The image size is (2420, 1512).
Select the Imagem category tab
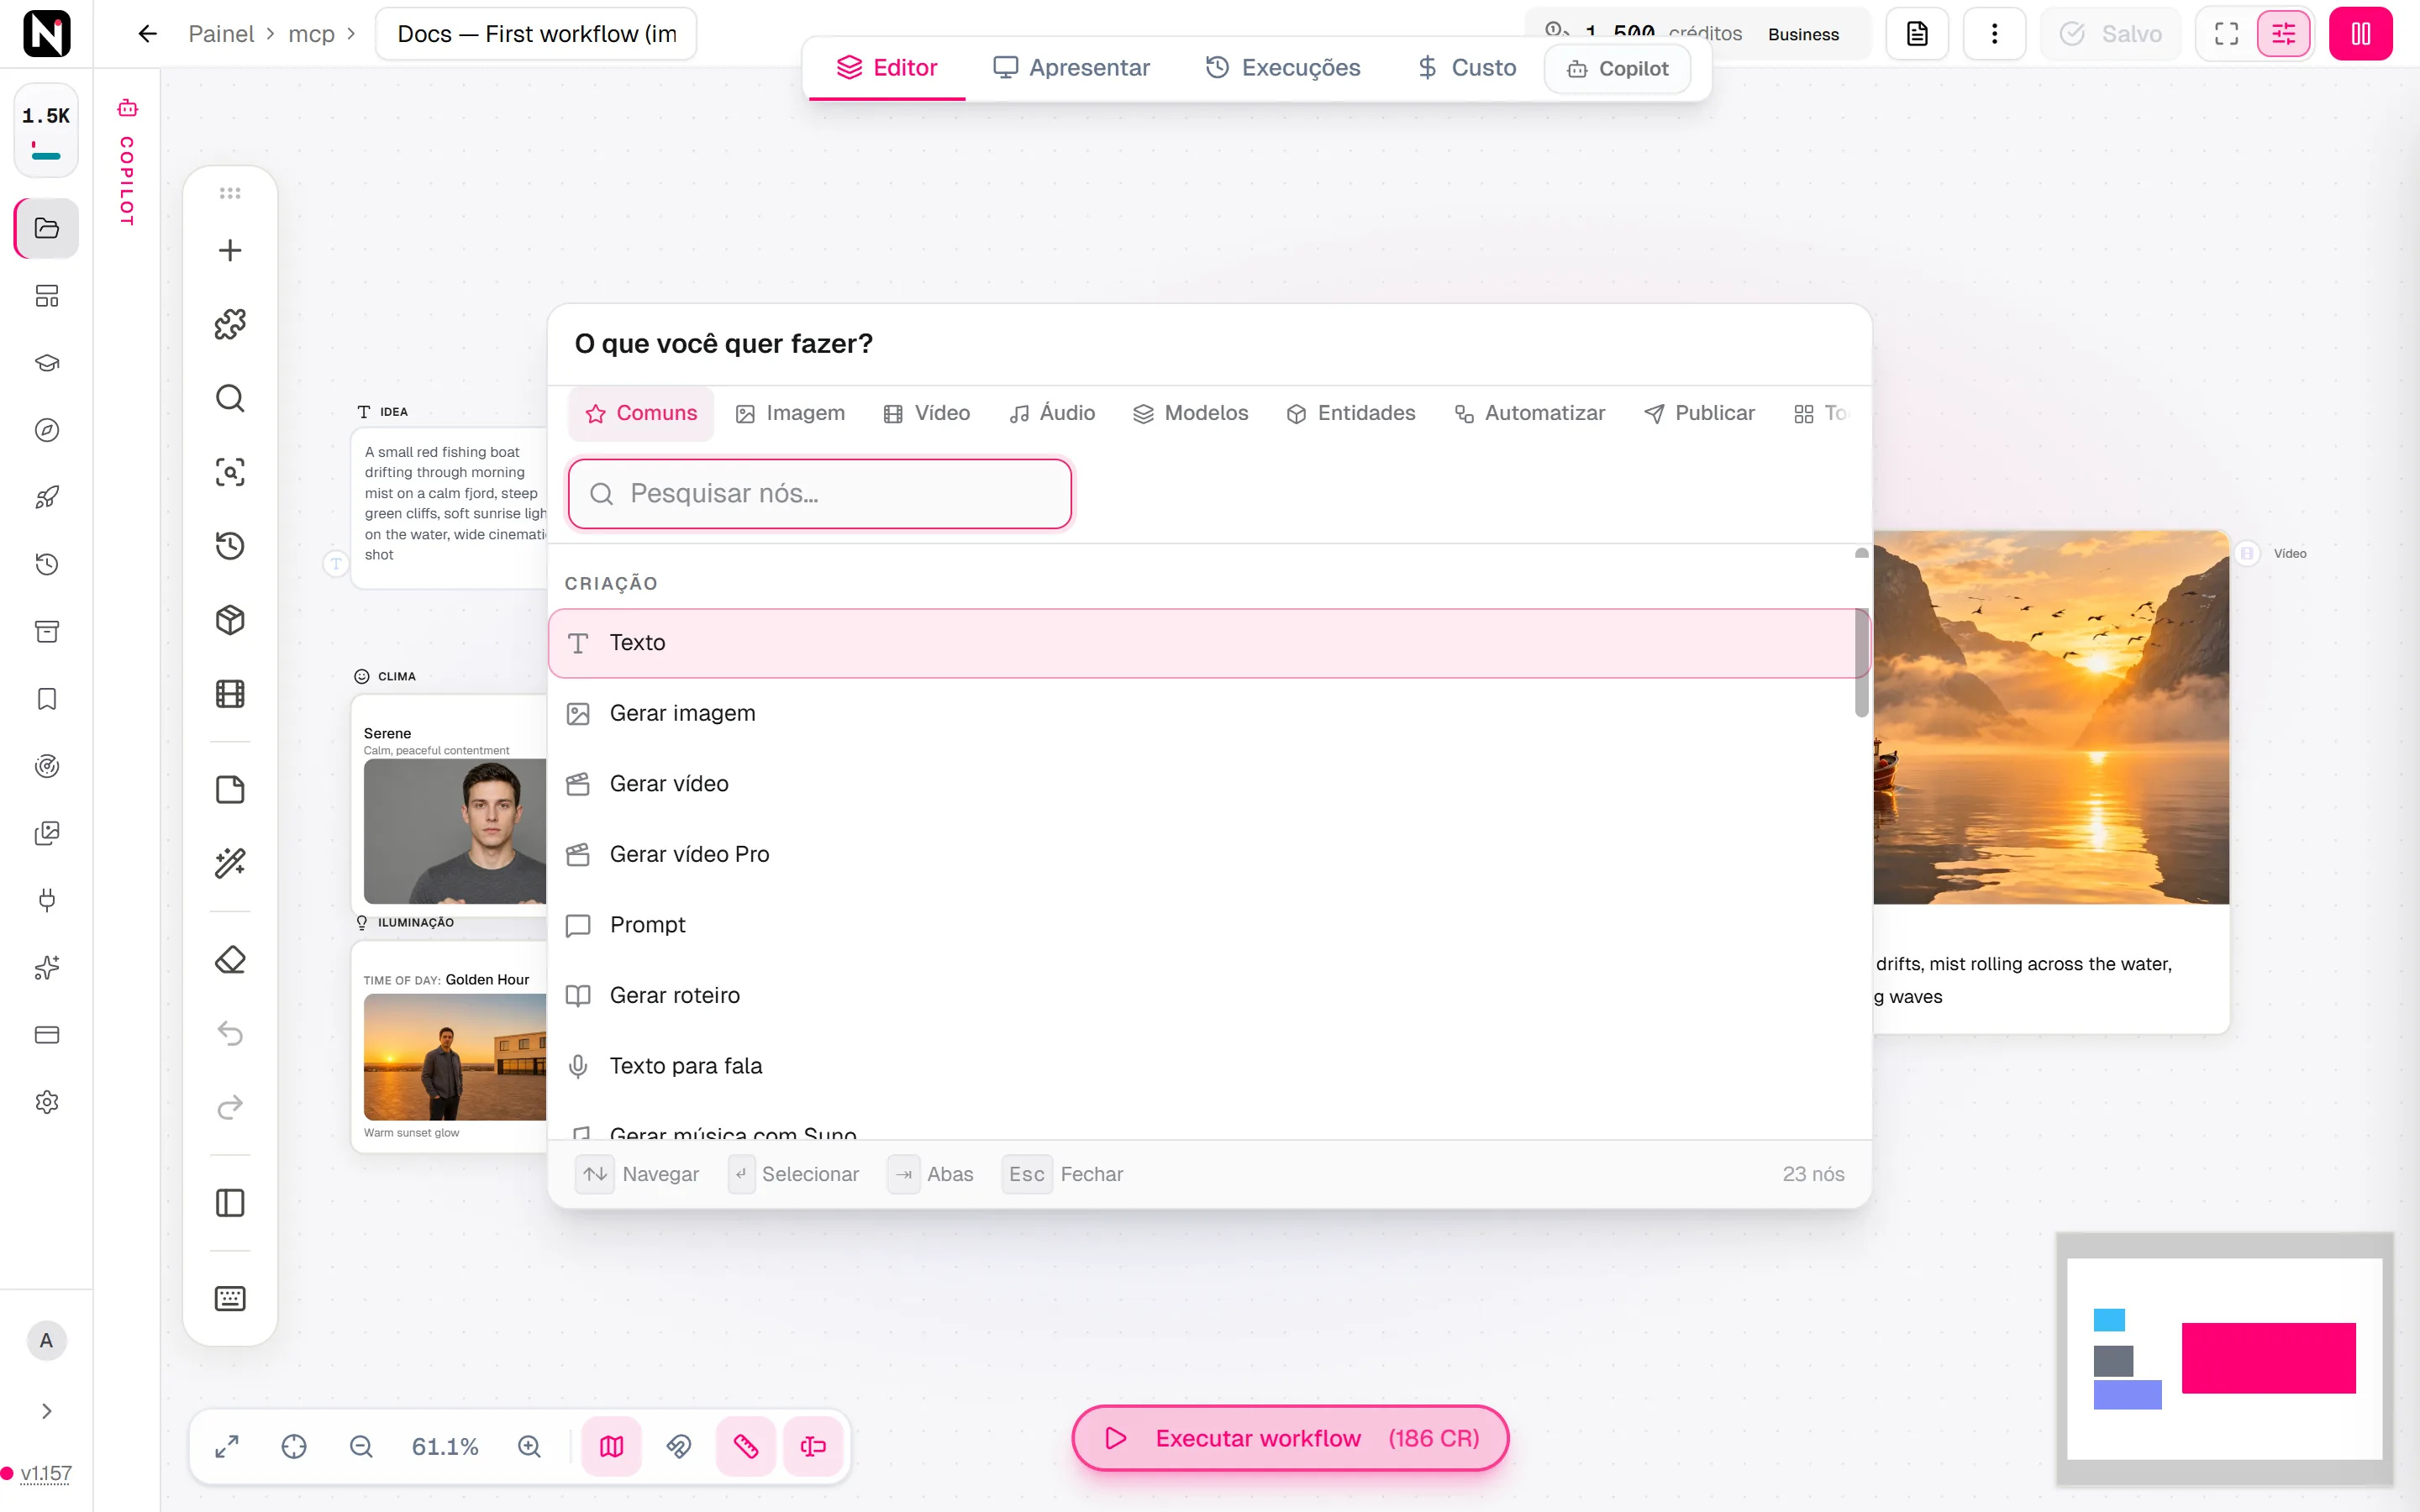790,413
